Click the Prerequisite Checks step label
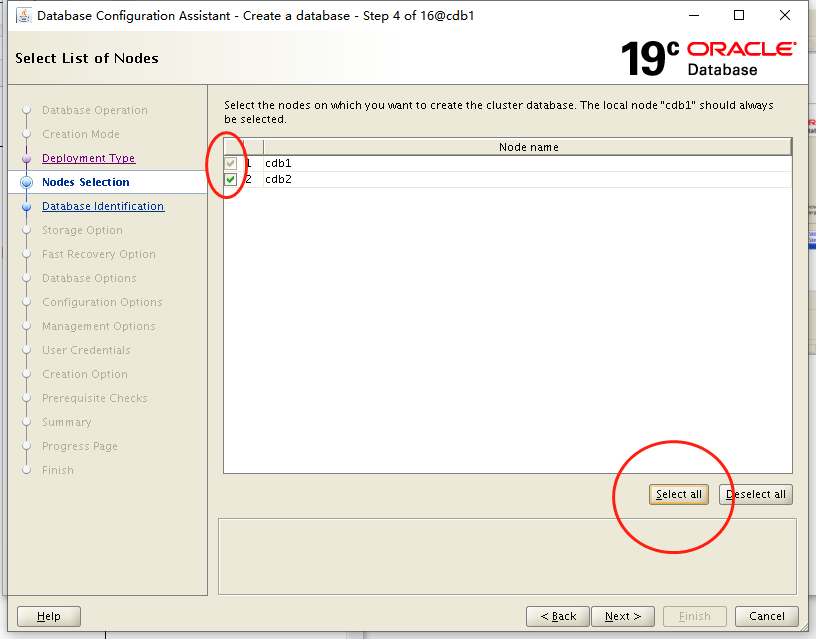 point(95,398)
